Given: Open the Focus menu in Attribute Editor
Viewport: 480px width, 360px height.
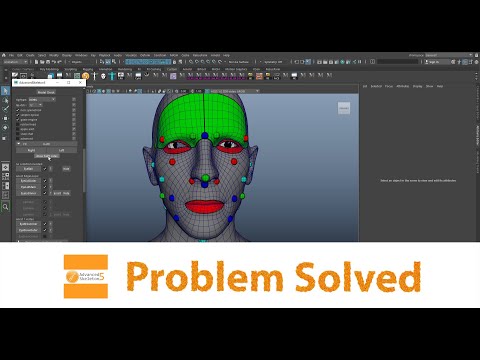Looking at the screenshot, I should click(x=389, y=86).
